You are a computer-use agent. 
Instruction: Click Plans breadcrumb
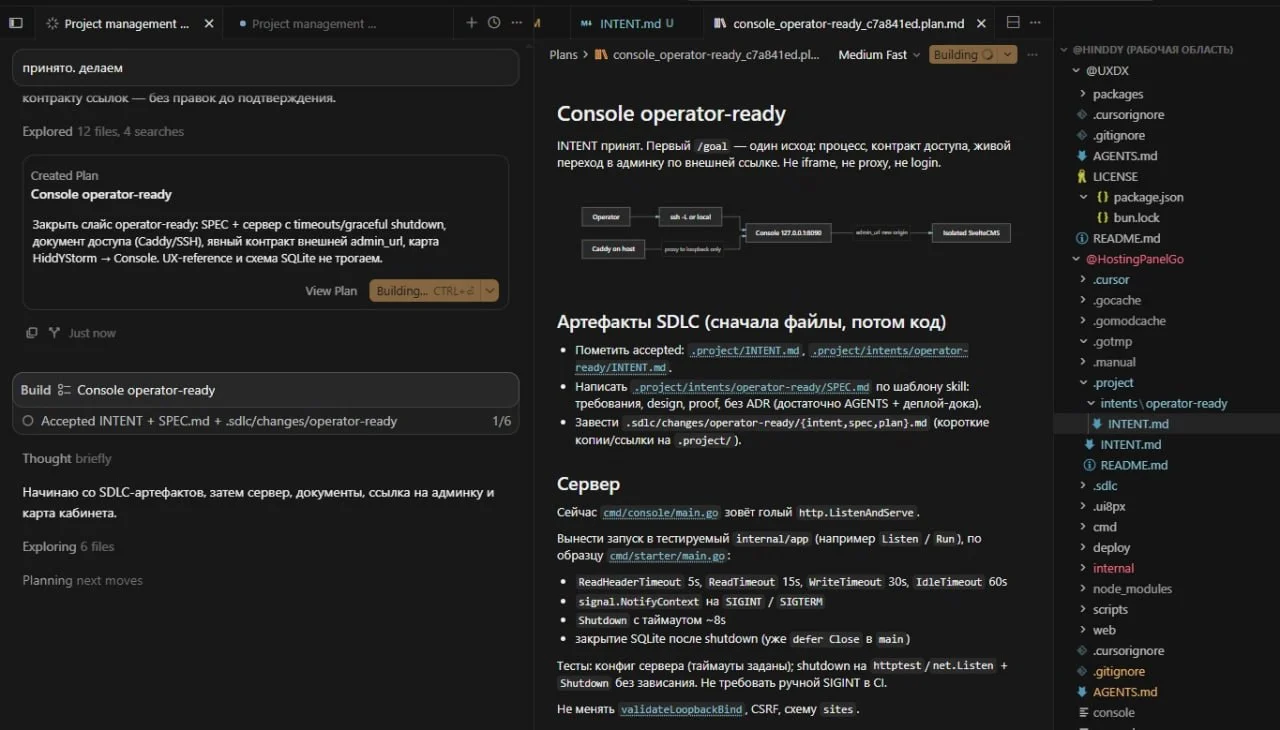pyautogui.click(x=563, y=55)
